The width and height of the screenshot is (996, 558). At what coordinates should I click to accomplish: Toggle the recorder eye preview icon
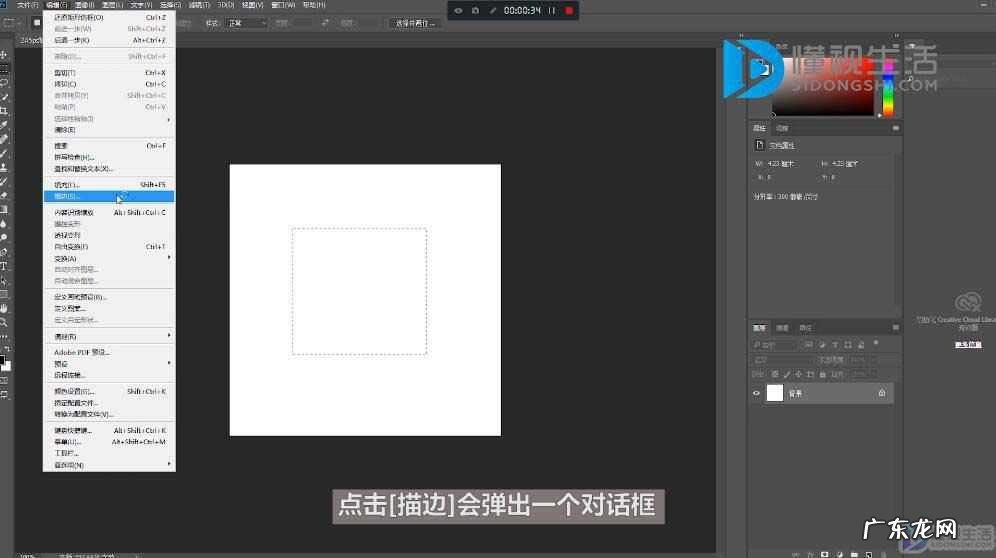(x=458, y=11)
